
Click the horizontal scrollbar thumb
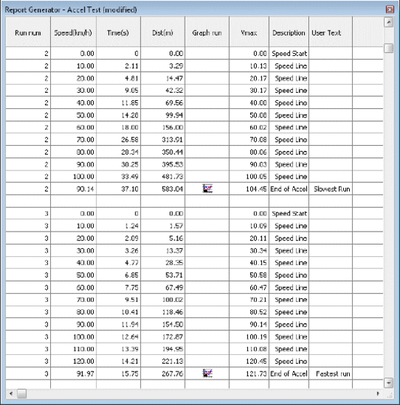(22, 394)
